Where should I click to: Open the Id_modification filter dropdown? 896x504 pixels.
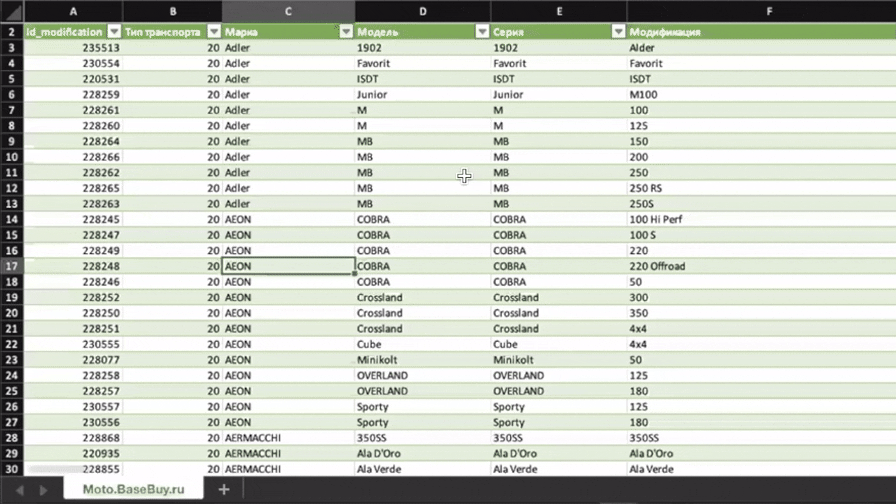(x=114, y=32)
